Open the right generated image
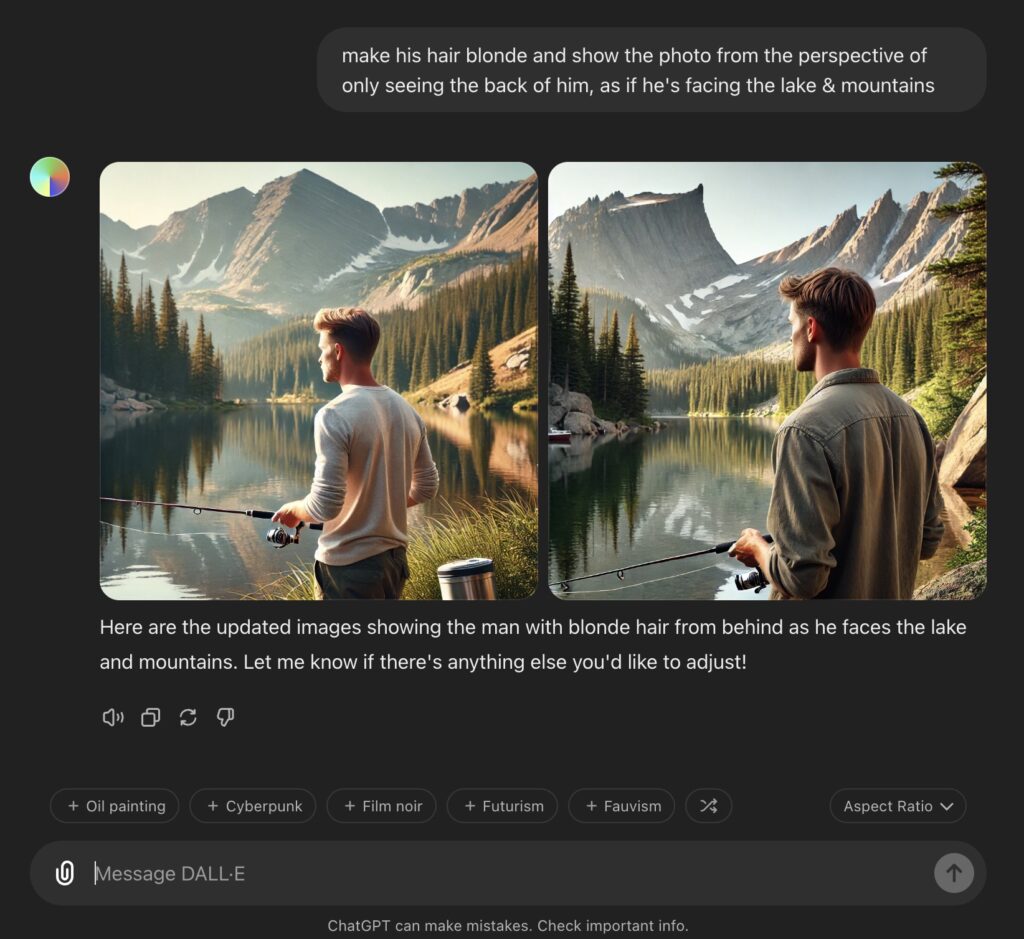This screenshot has height=939, width=1024. [x=766, y=381]
